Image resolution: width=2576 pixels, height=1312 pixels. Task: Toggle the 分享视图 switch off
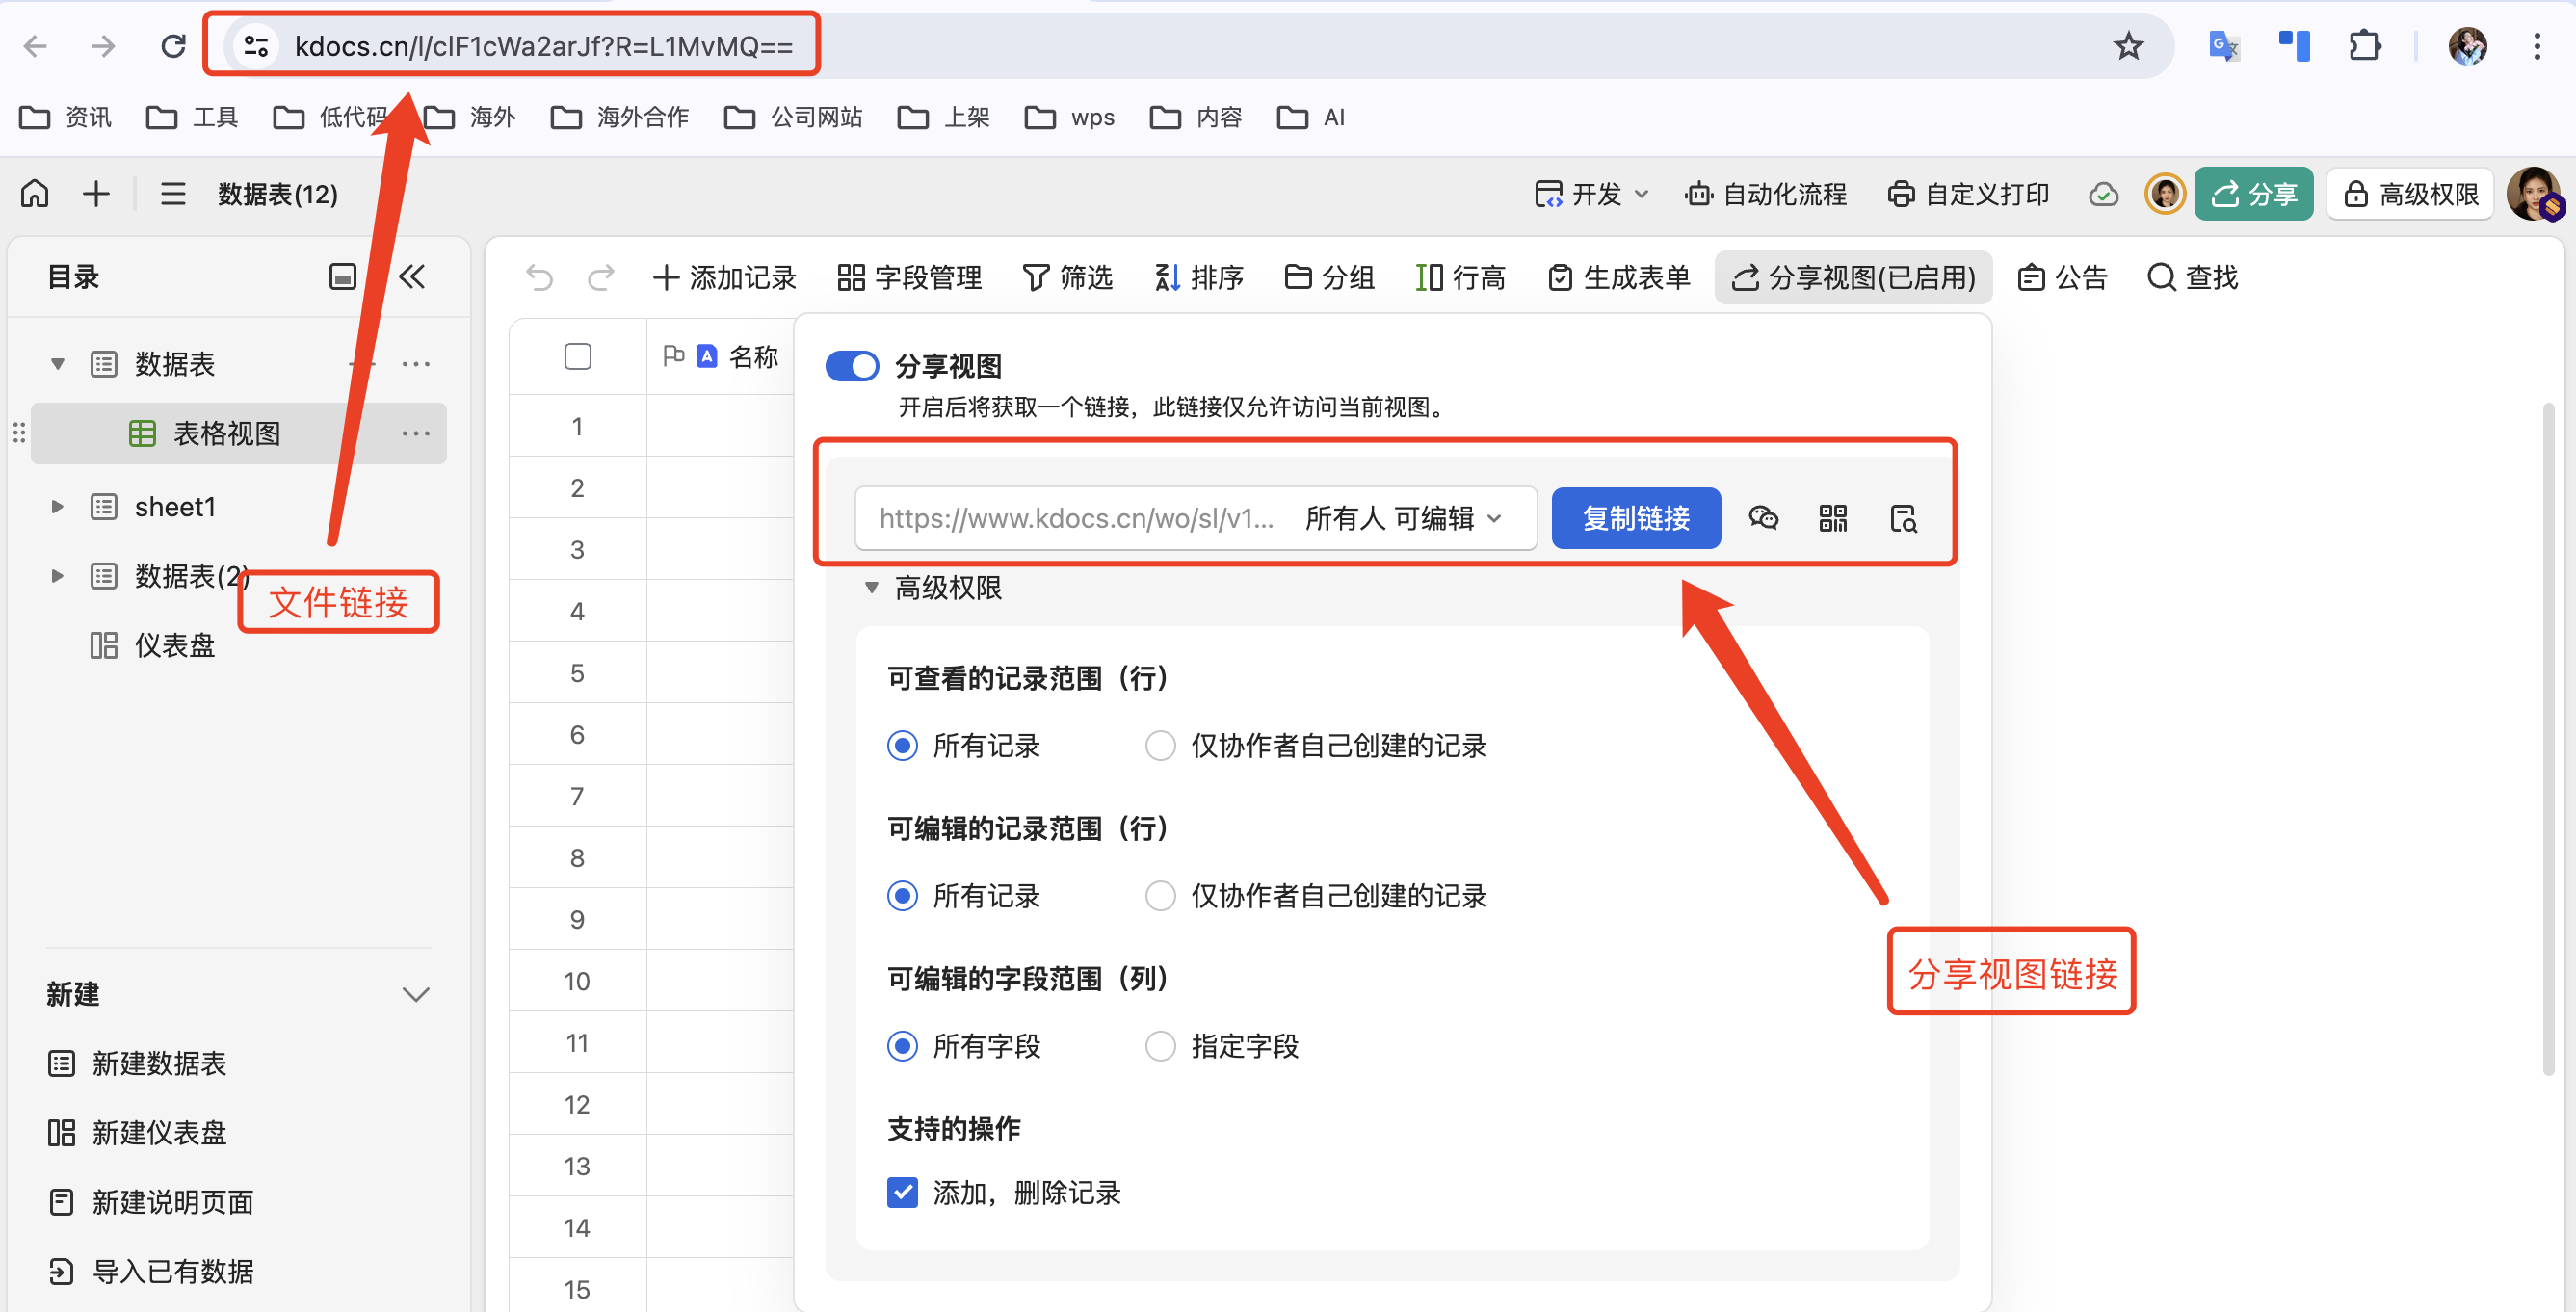[x=852, y=366]
